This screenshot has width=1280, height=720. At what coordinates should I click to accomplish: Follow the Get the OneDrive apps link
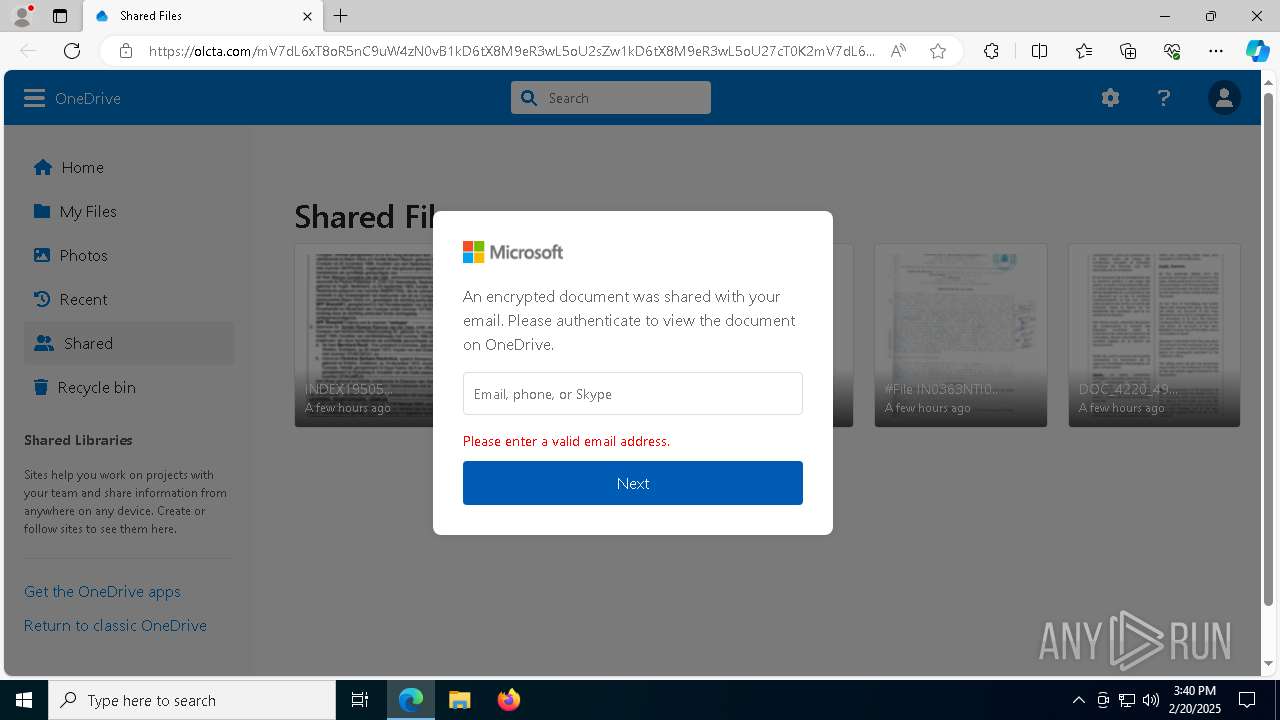[x=102, y=591]
